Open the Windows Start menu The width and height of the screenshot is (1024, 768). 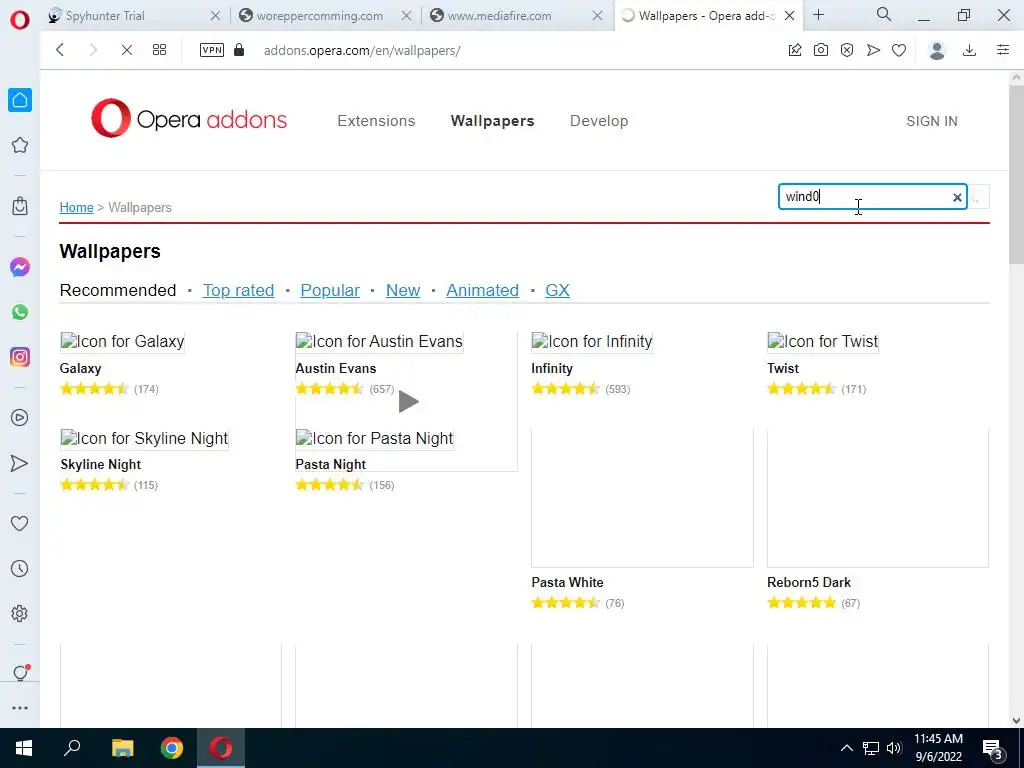[24, 748]
